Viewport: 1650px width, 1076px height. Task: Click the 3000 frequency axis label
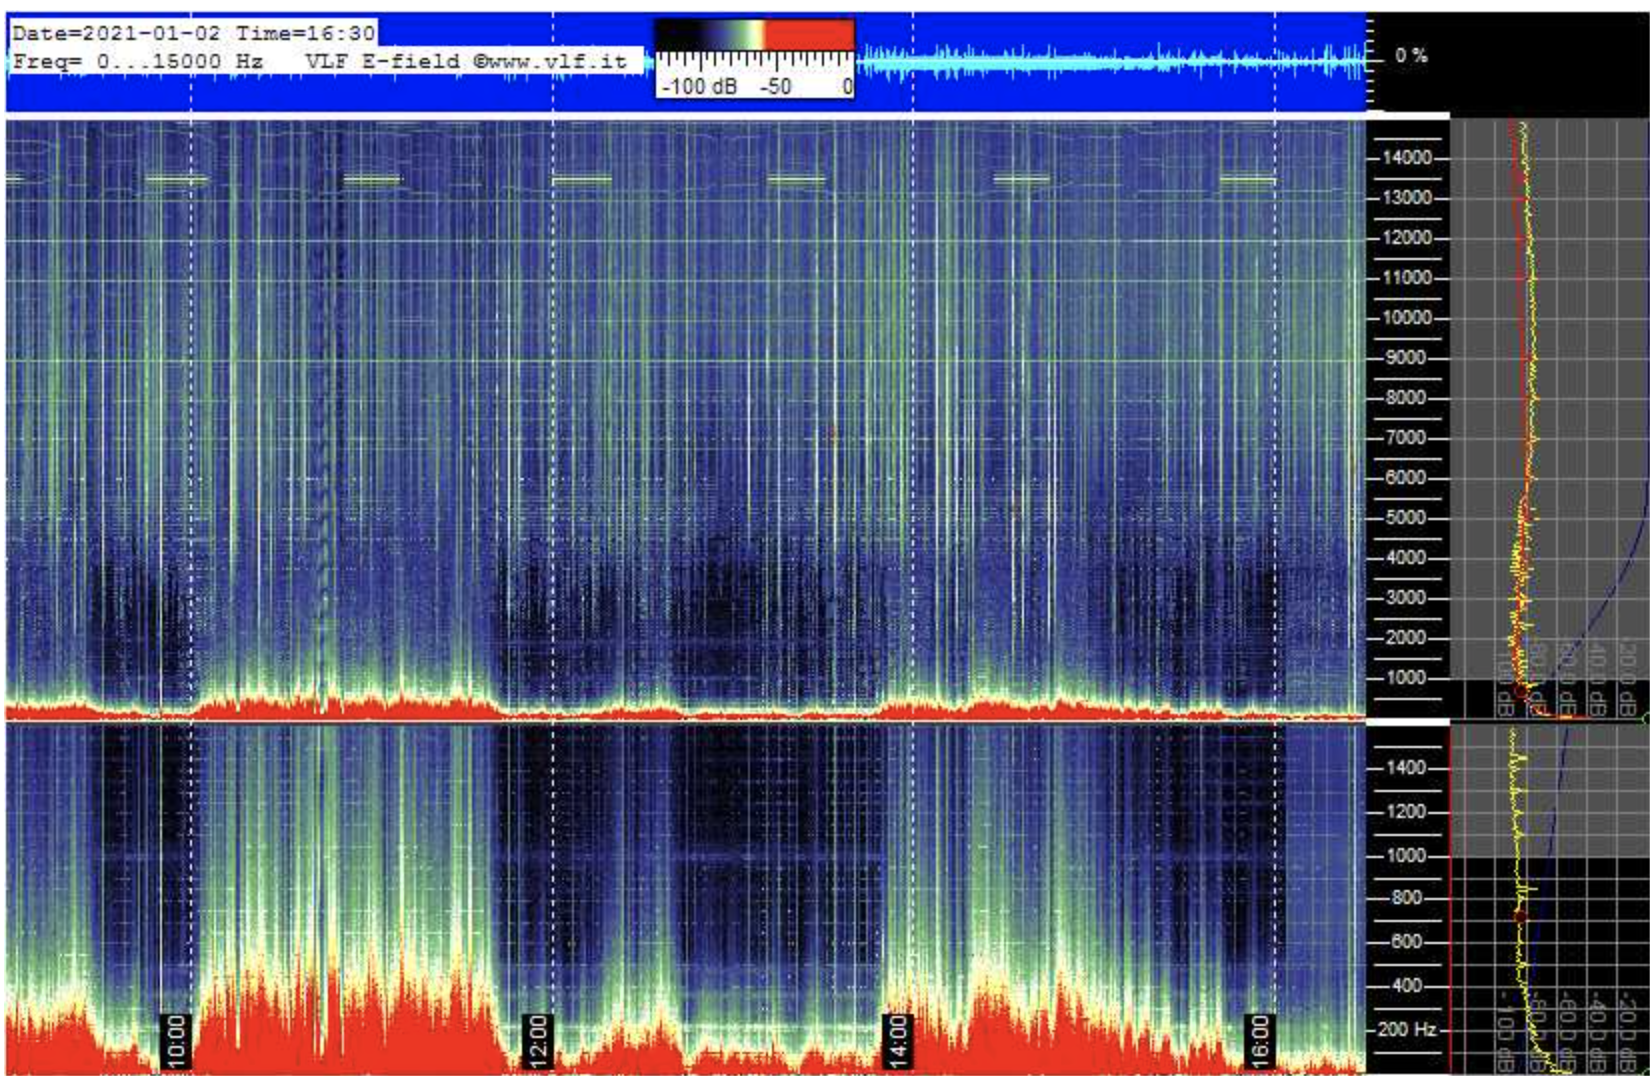point(1405,598)
